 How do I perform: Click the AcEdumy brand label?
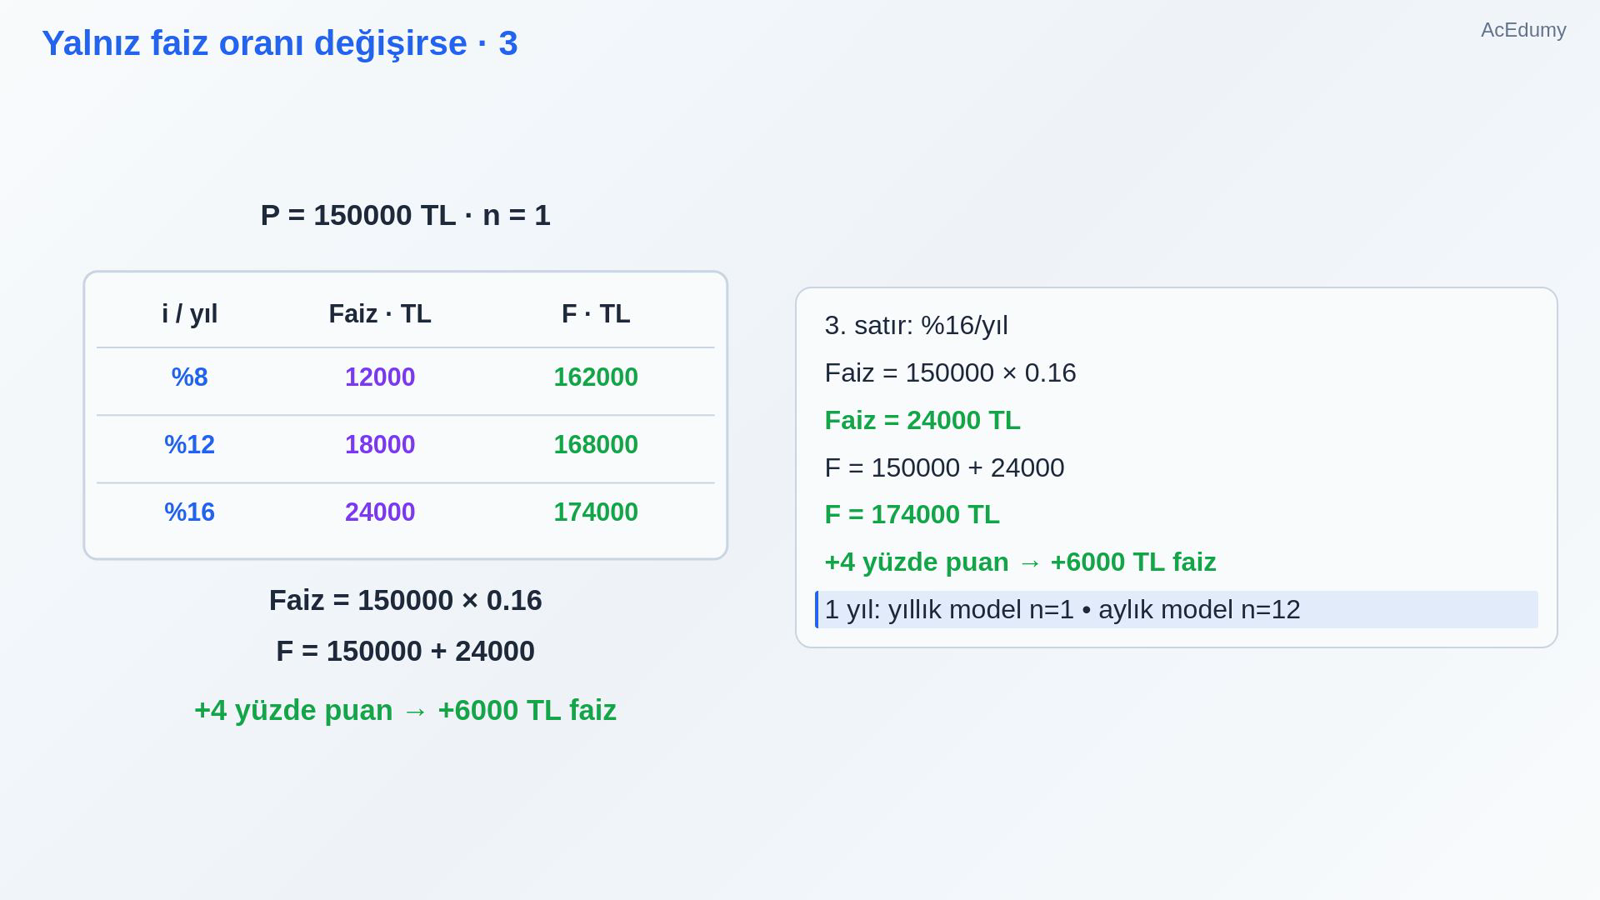click(1523, 30)
